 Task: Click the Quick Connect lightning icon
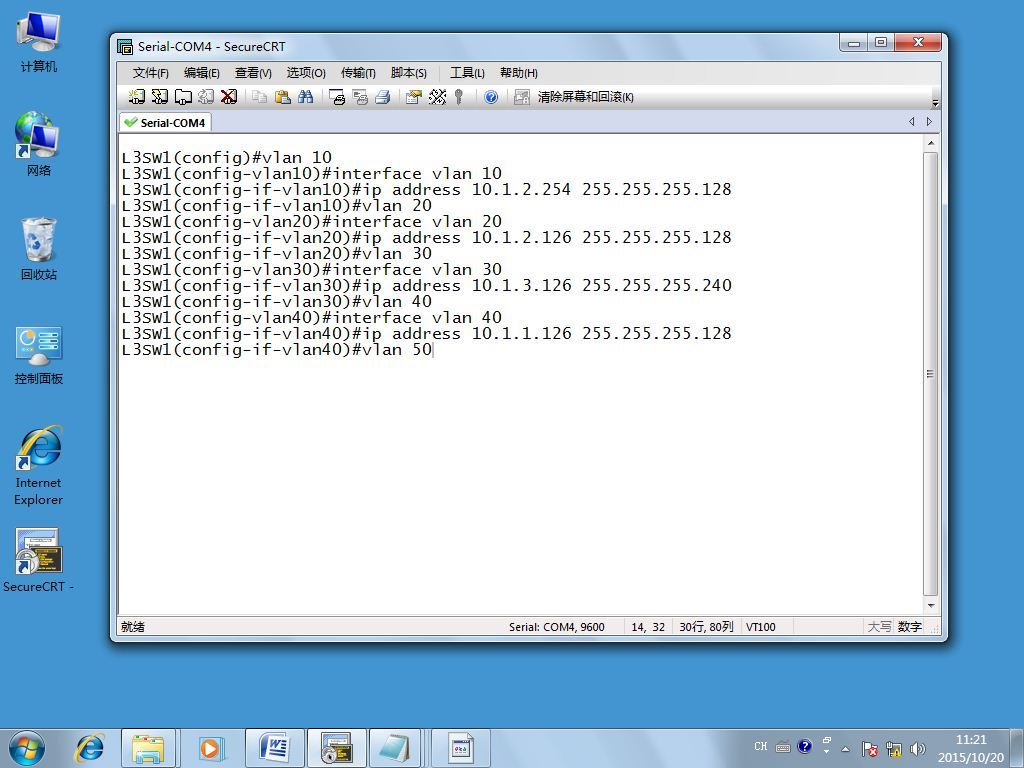pyautogui.click(x=159, y=97)
